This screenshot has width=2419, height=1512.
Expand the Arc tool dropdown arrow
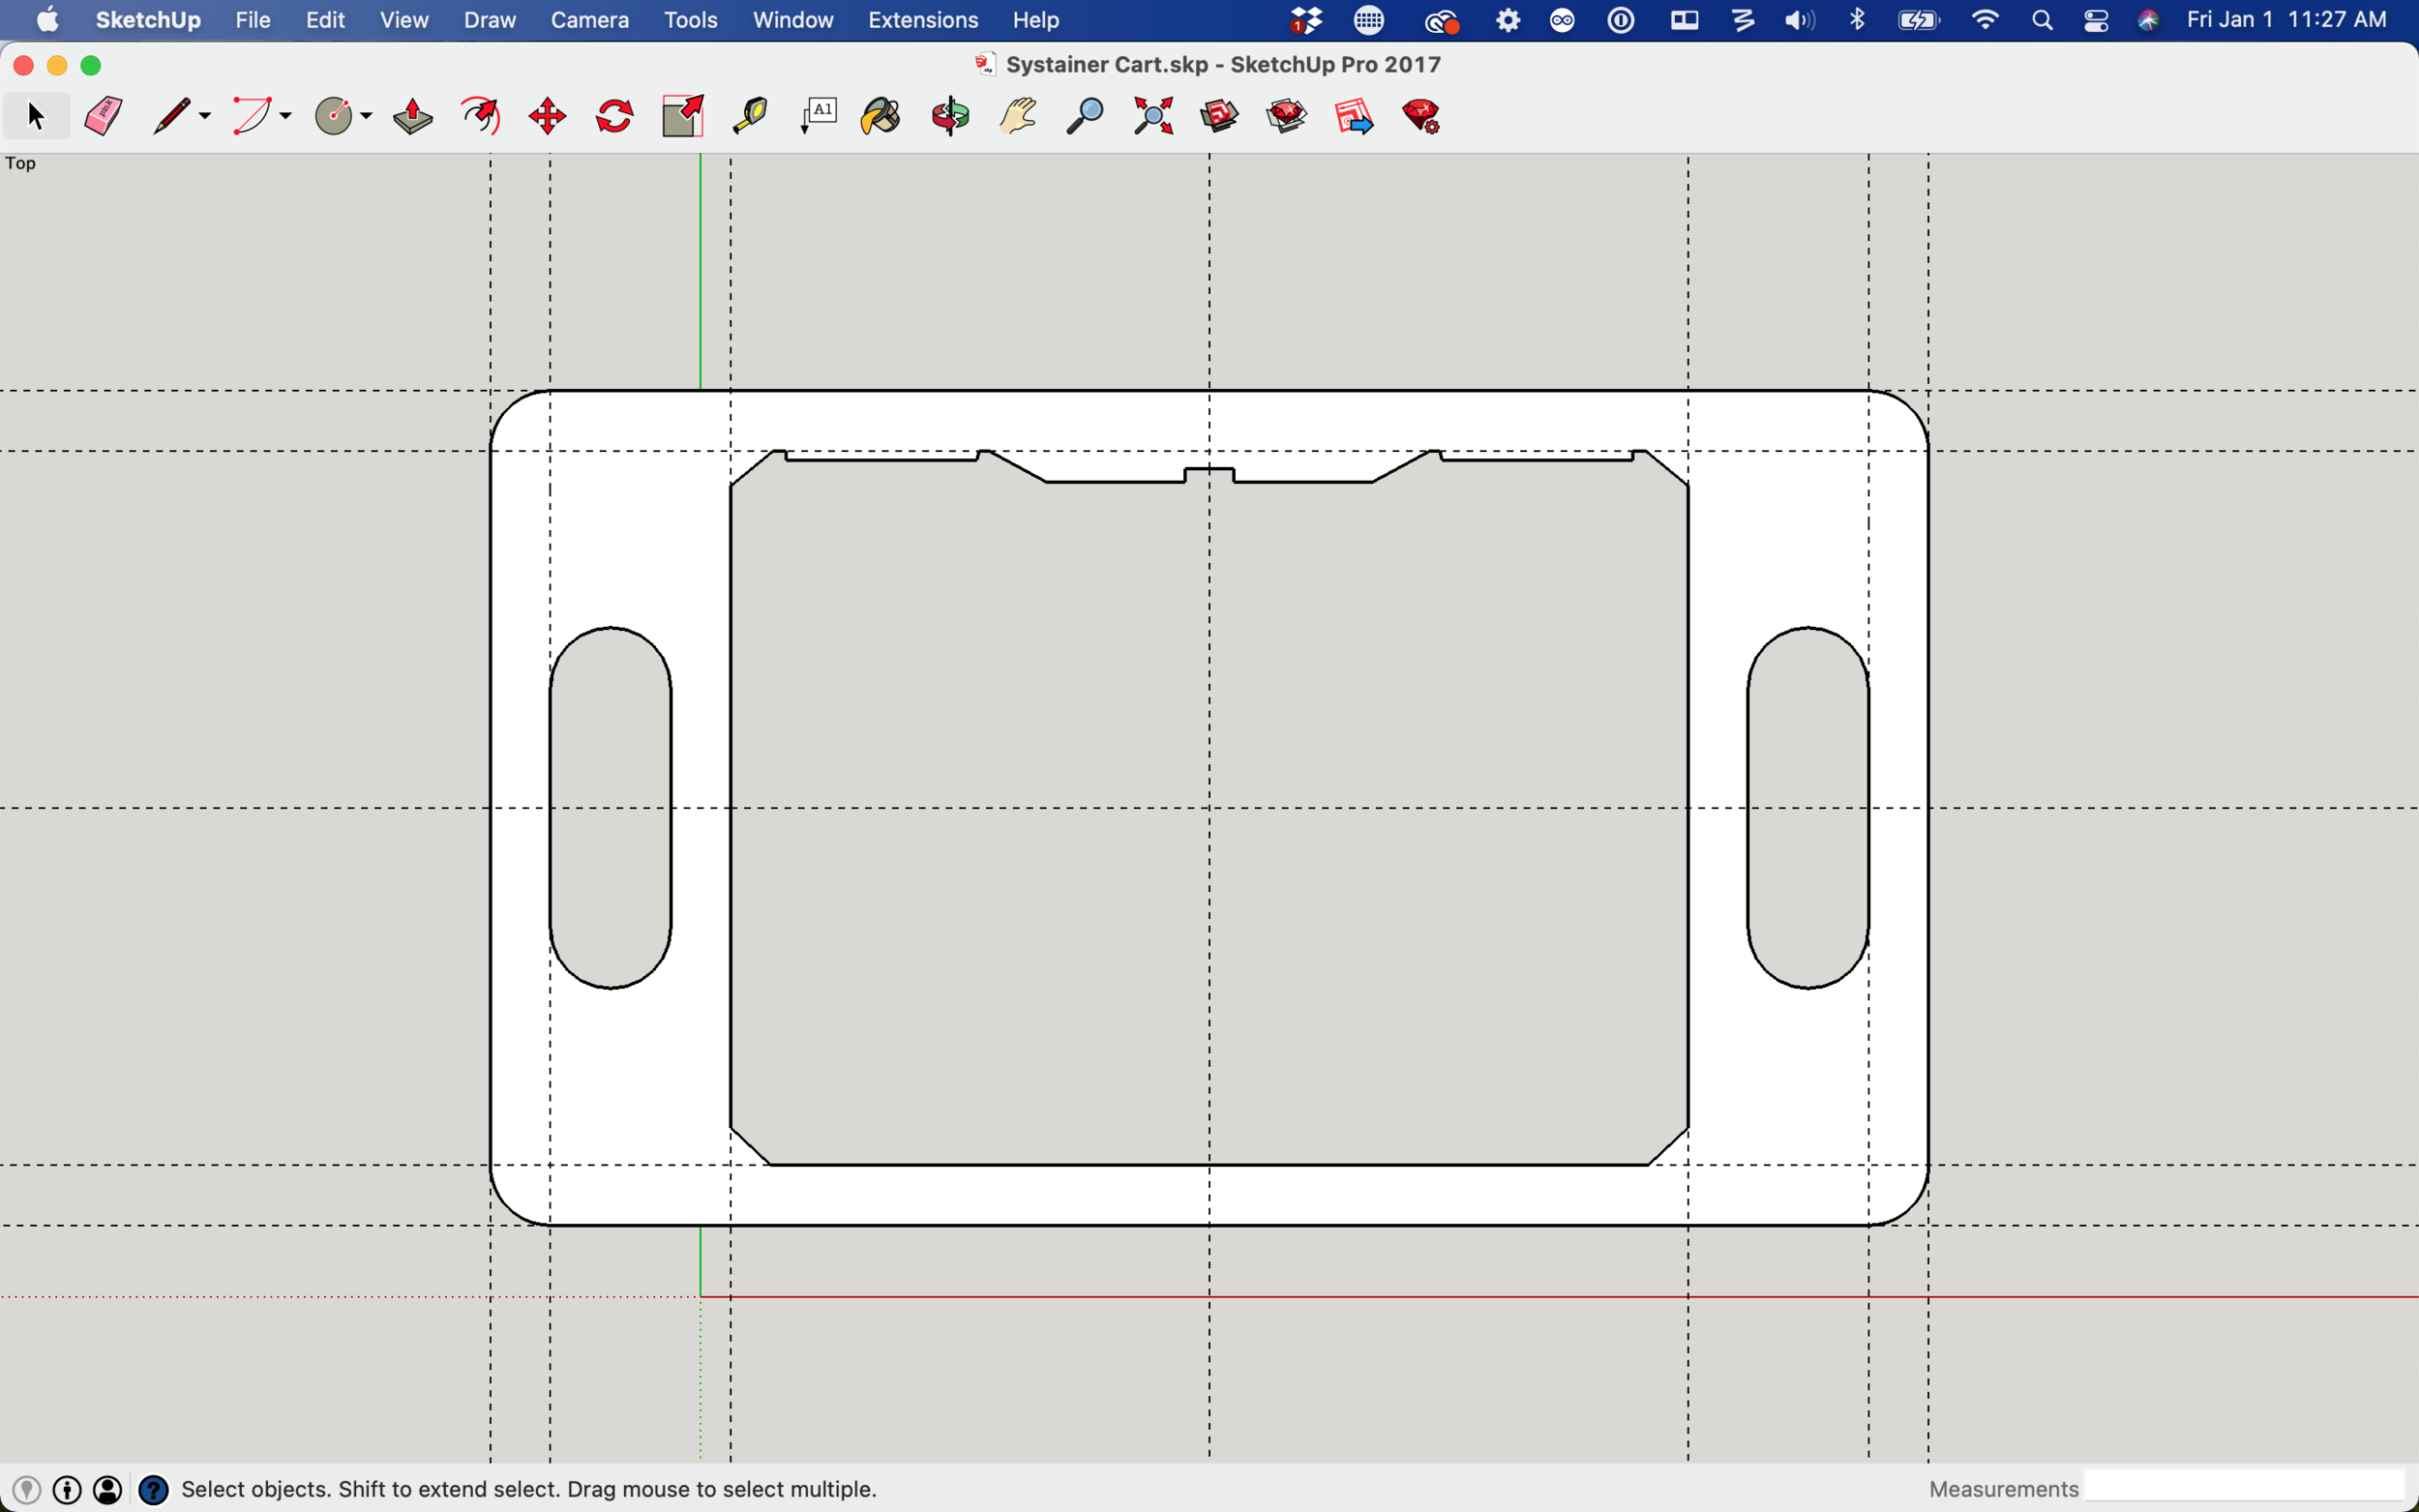point(286,117)
